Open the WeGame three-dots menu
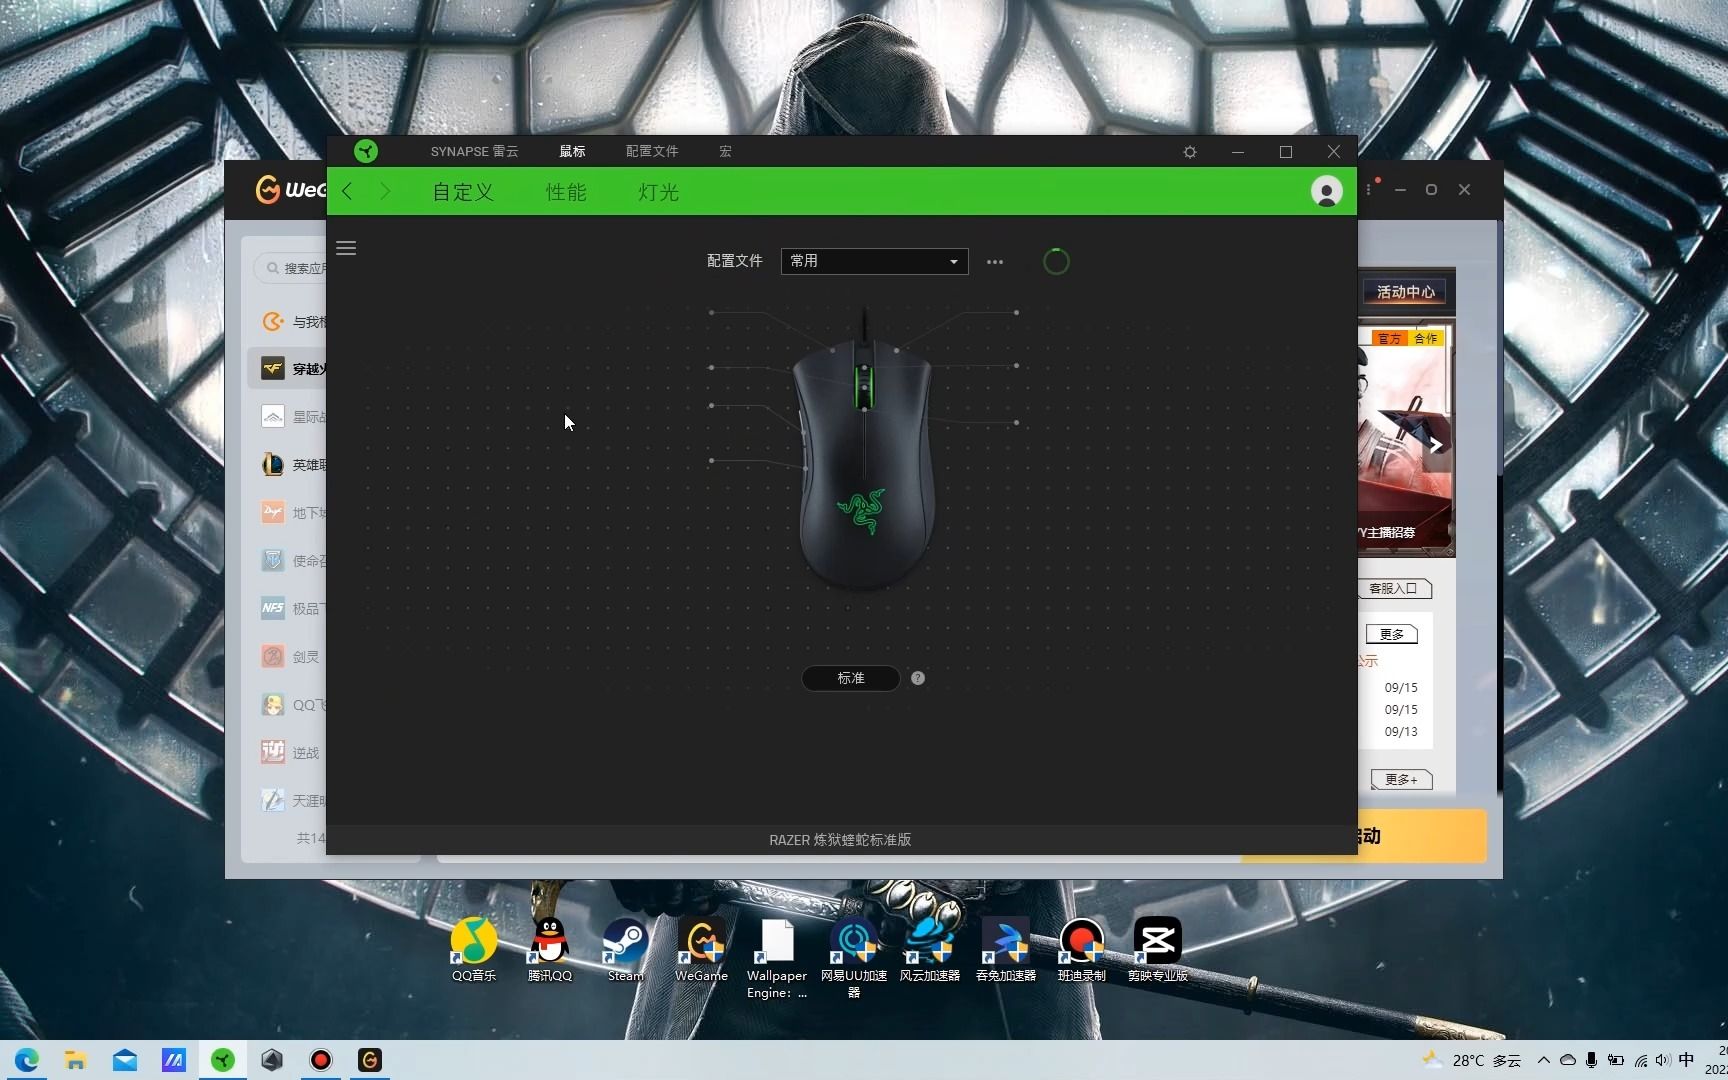This screenshot has width=1728, height=1080. 1368,189
